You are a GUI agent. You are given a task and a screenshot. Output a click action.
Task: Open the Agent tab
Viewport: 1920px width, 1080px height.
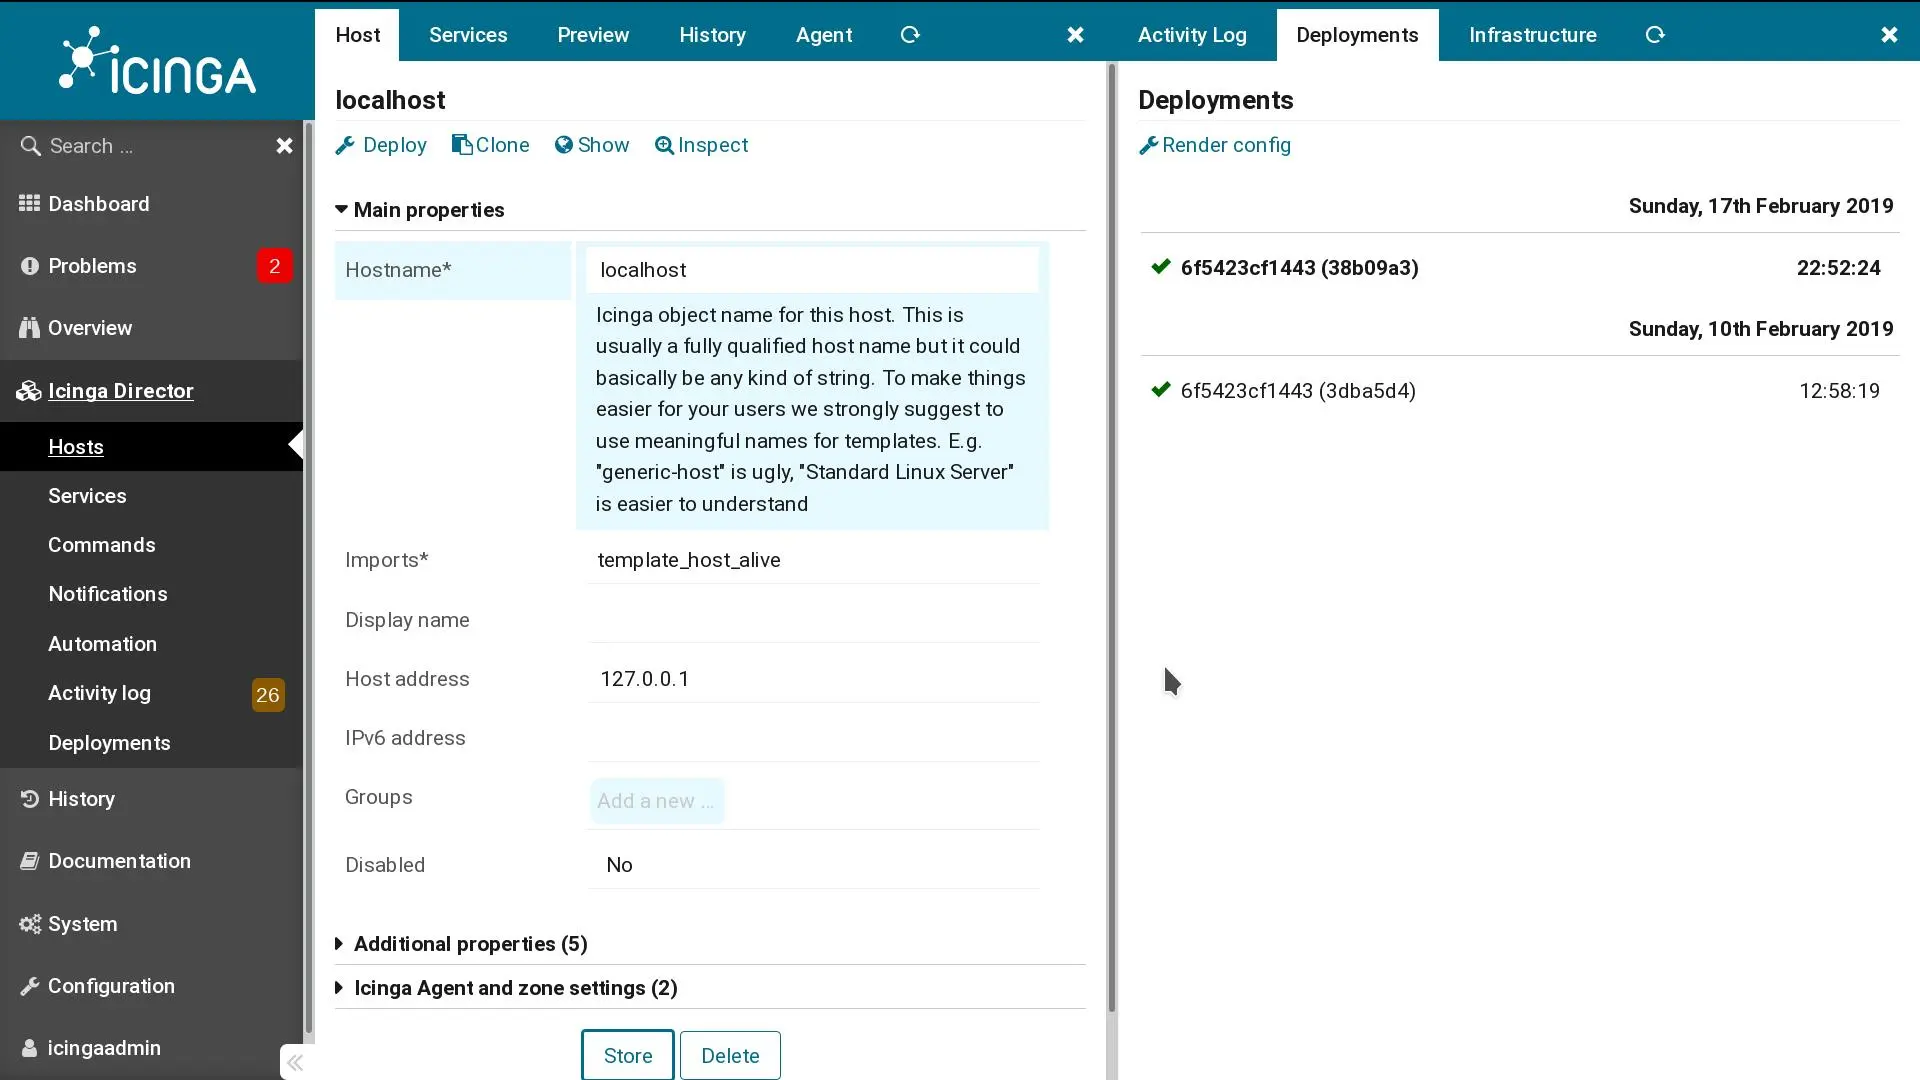pos(824,35)
